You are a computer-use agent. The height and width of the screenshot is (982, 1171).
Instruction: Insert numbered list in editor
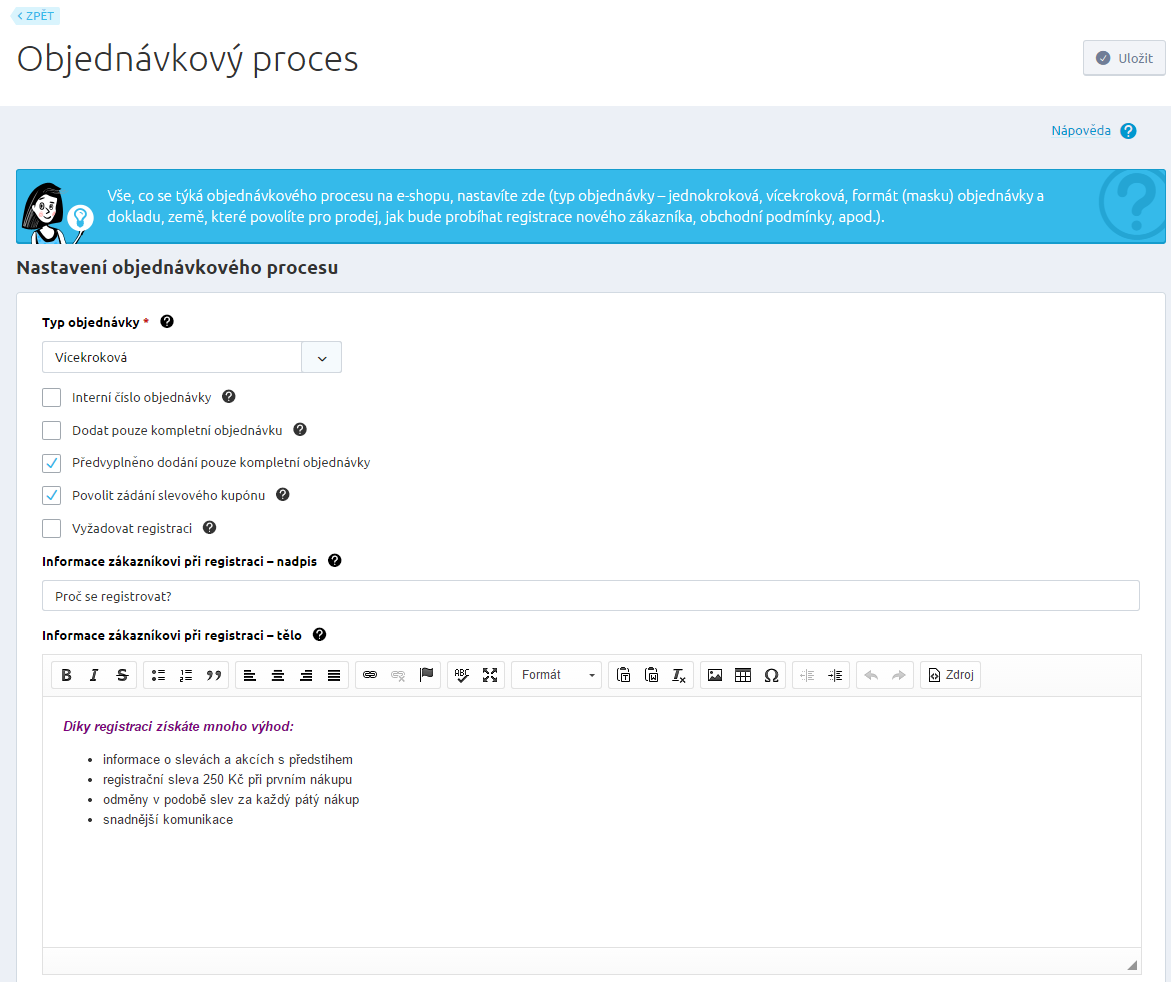[186, 675]
